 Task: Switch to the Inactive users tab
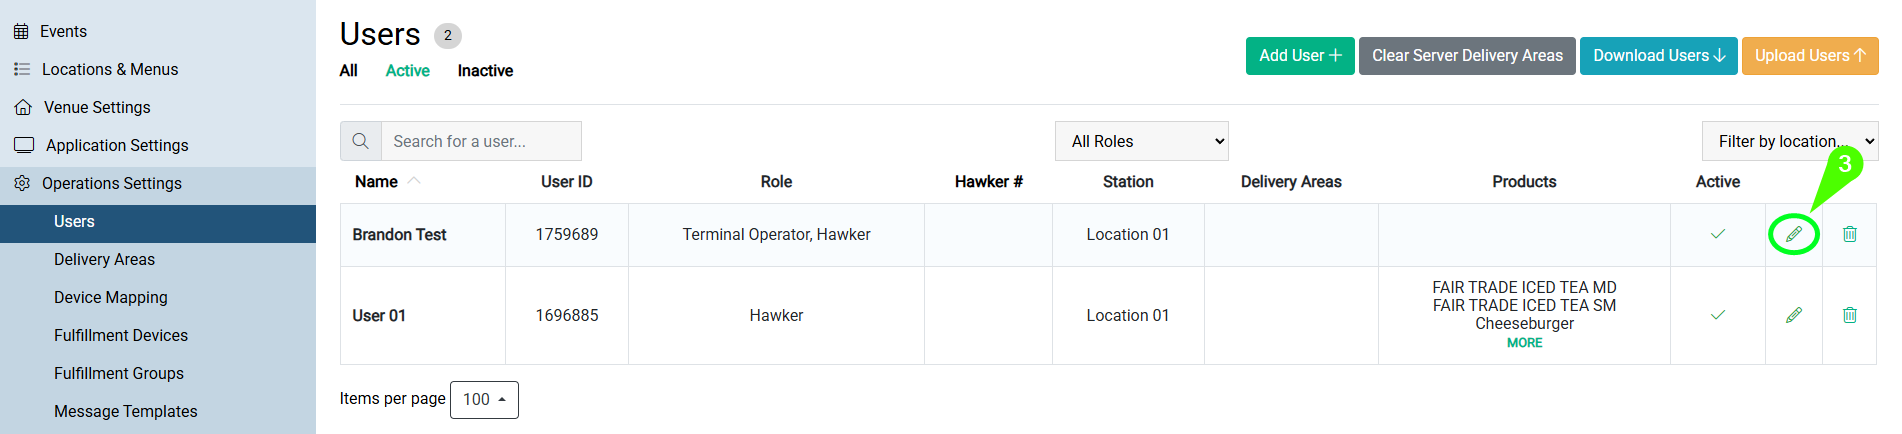pos(485,71)
